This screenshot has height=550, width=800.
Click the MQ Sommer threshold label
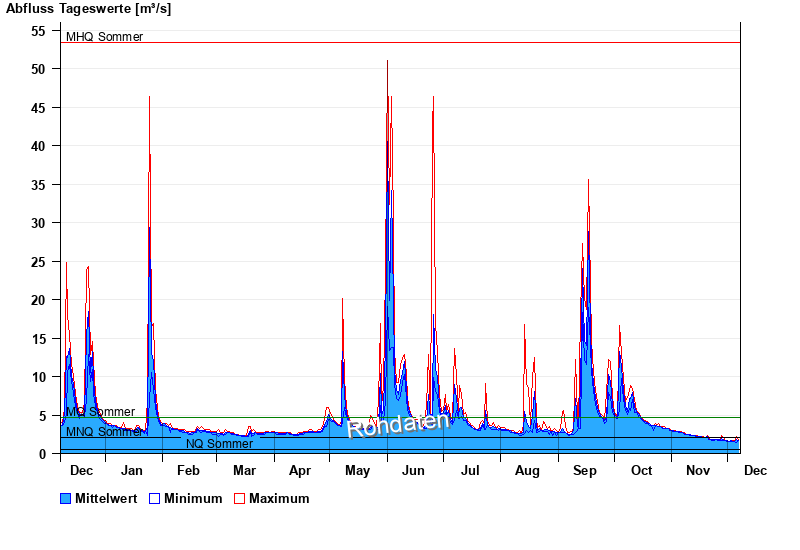(x=100, y=412)
